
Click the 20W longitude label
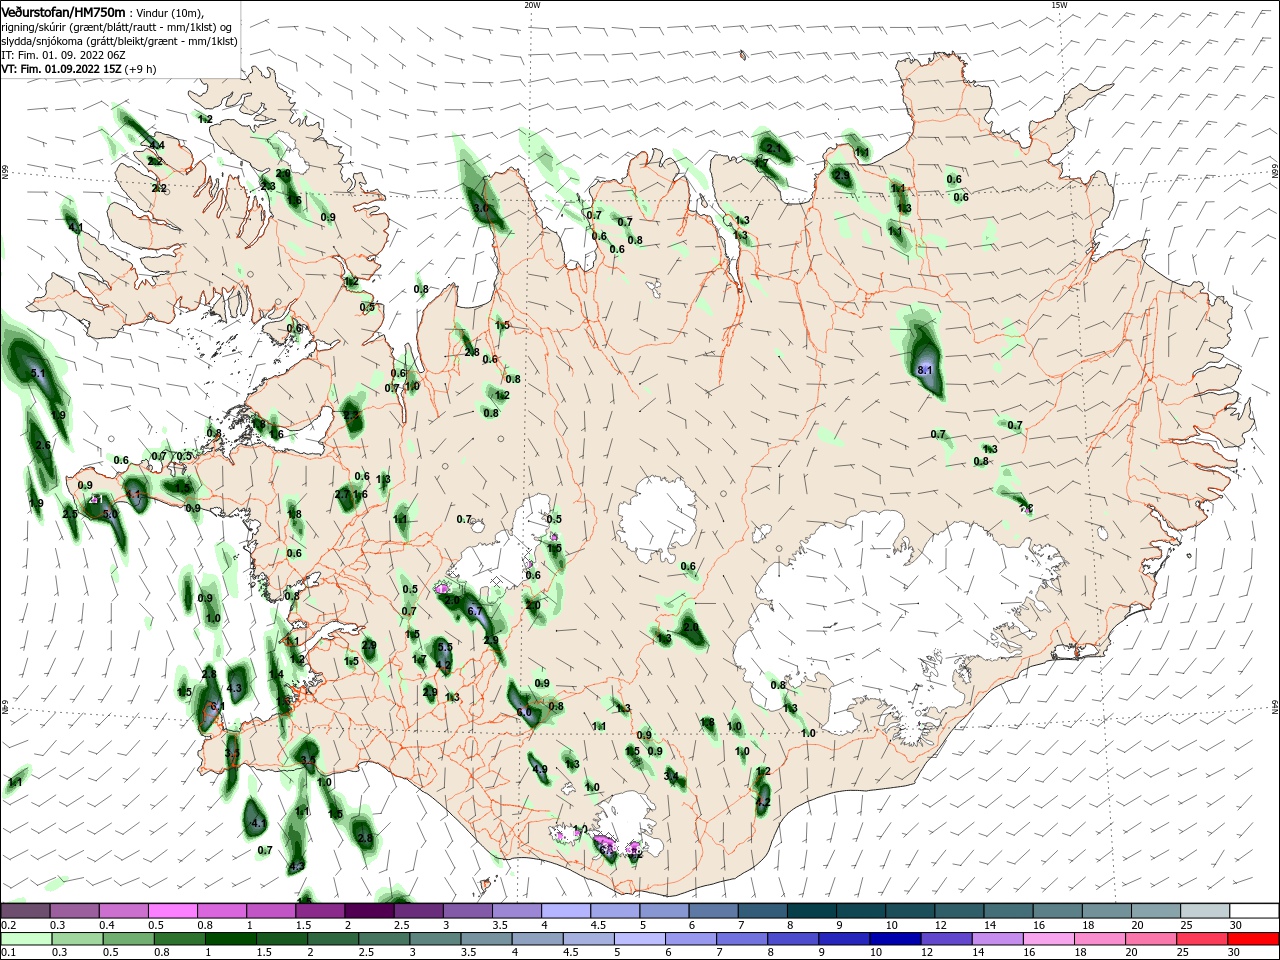pos(532,5)
